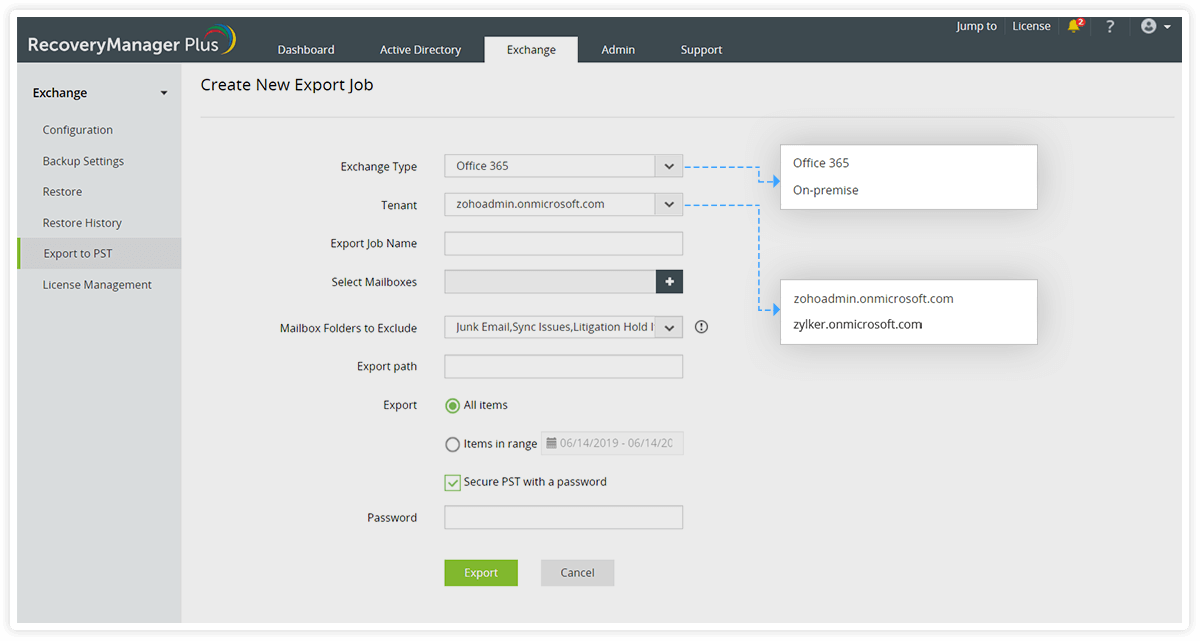Image resolution: width=1200 pixels, height=641 pixels.
Task: Switch to the Dashboard tab
Action: click(305, 49)
